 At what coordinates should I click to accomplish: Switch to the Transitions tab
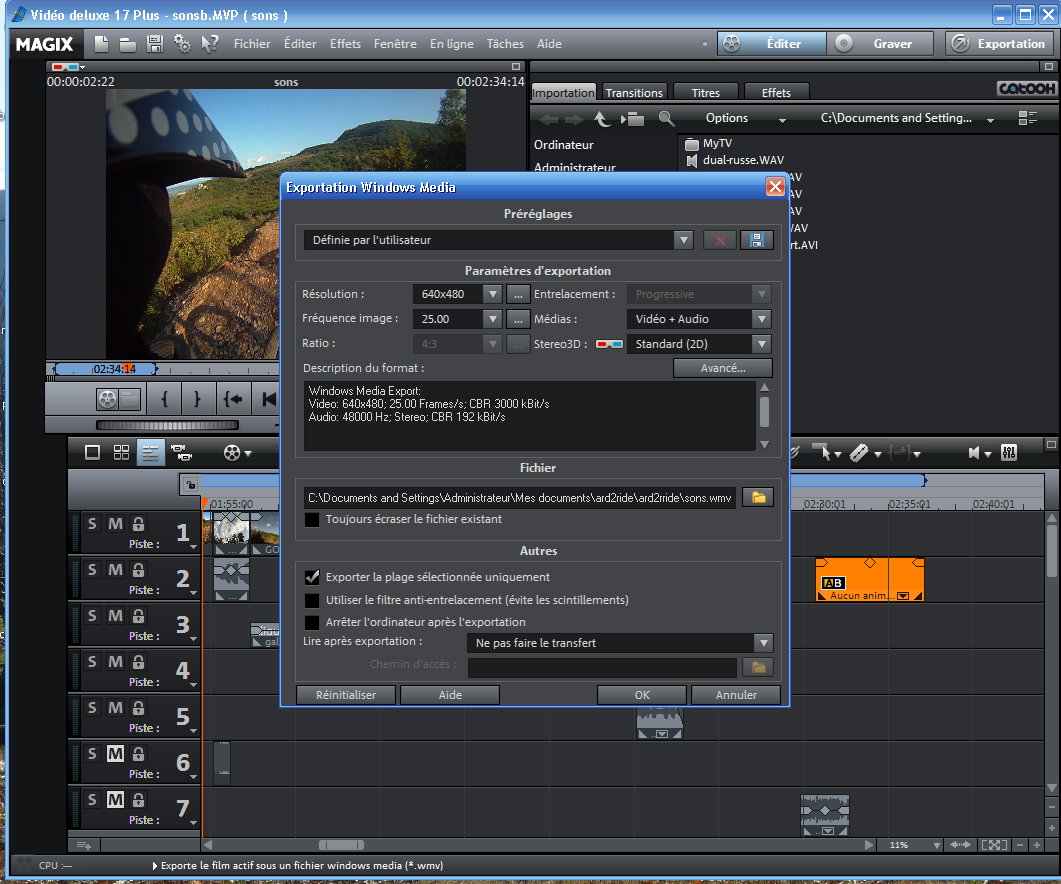(x=634, y=93)
